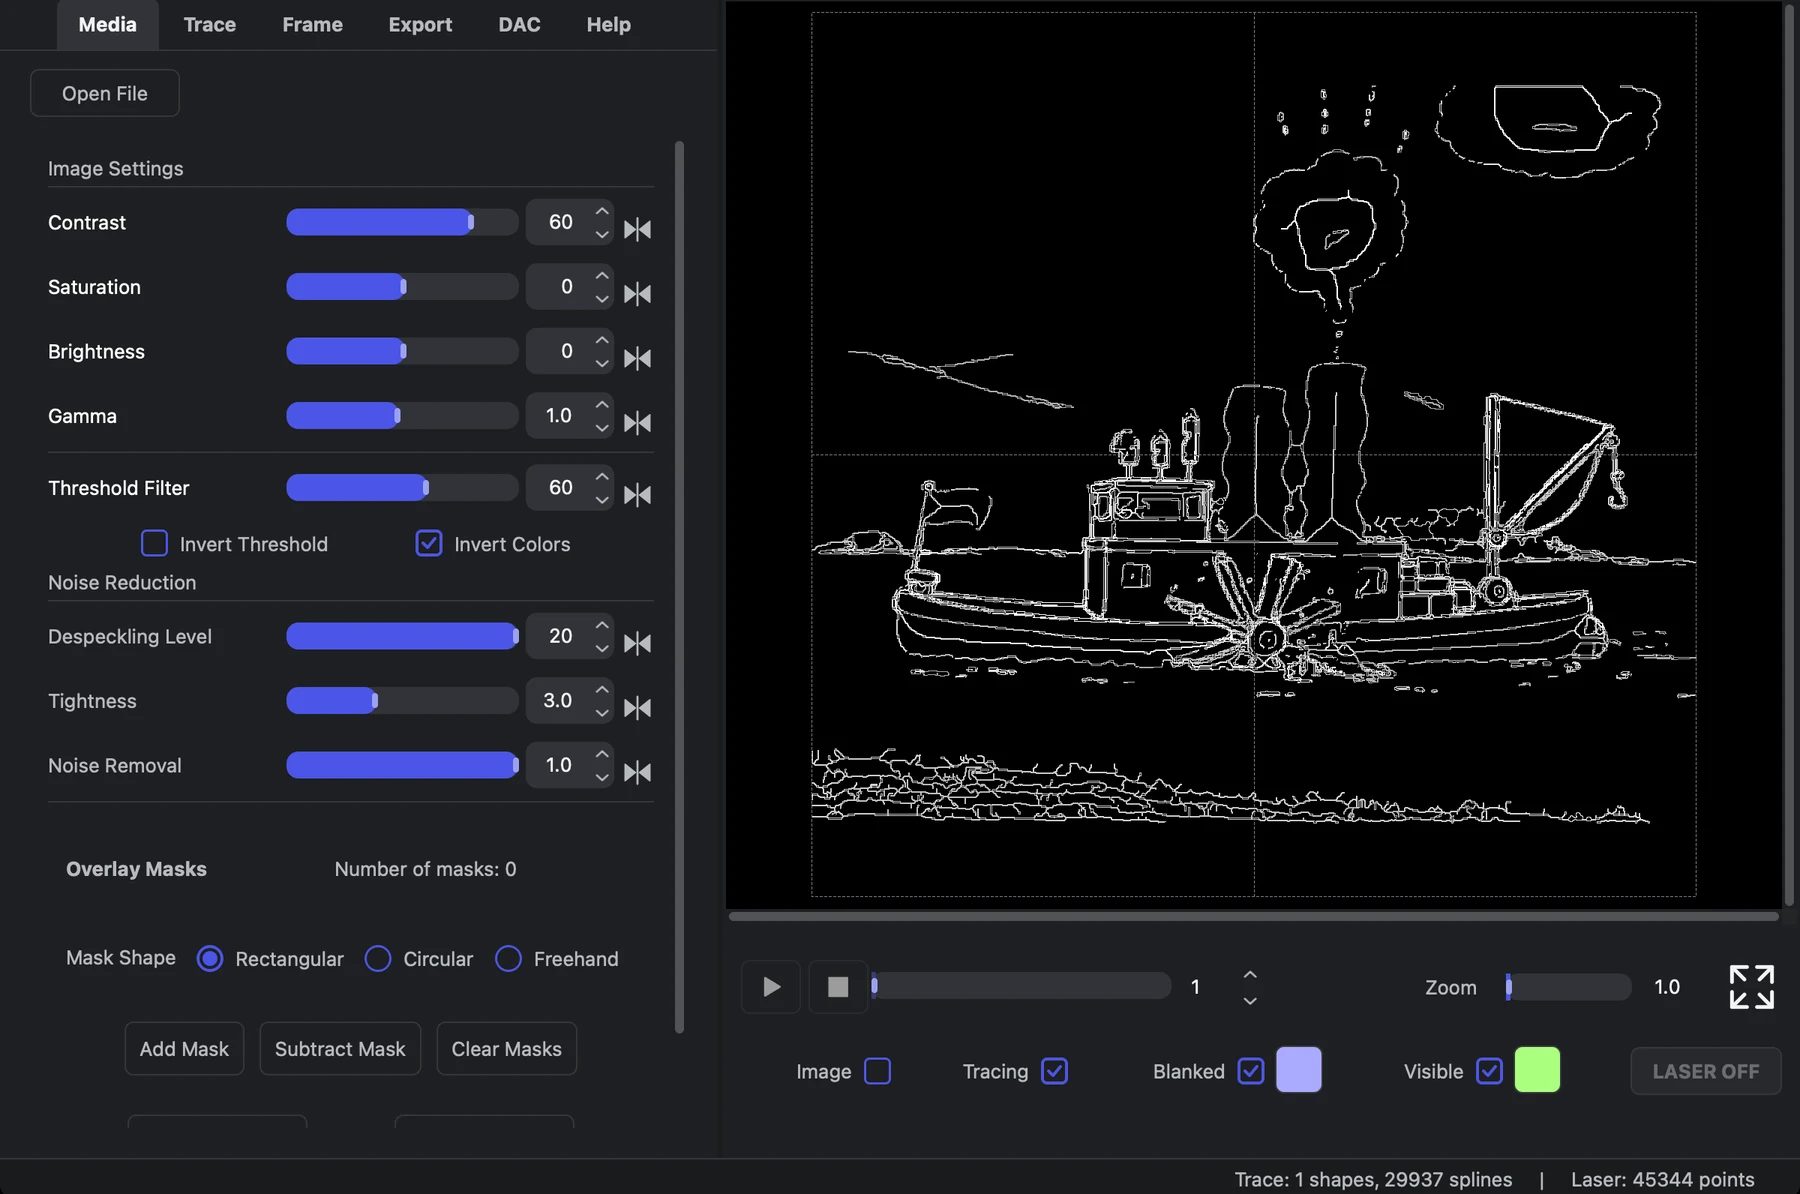The image size is (1800, 1194).
Task: Click the LASER OFF button
Action: point(1705,1071)
